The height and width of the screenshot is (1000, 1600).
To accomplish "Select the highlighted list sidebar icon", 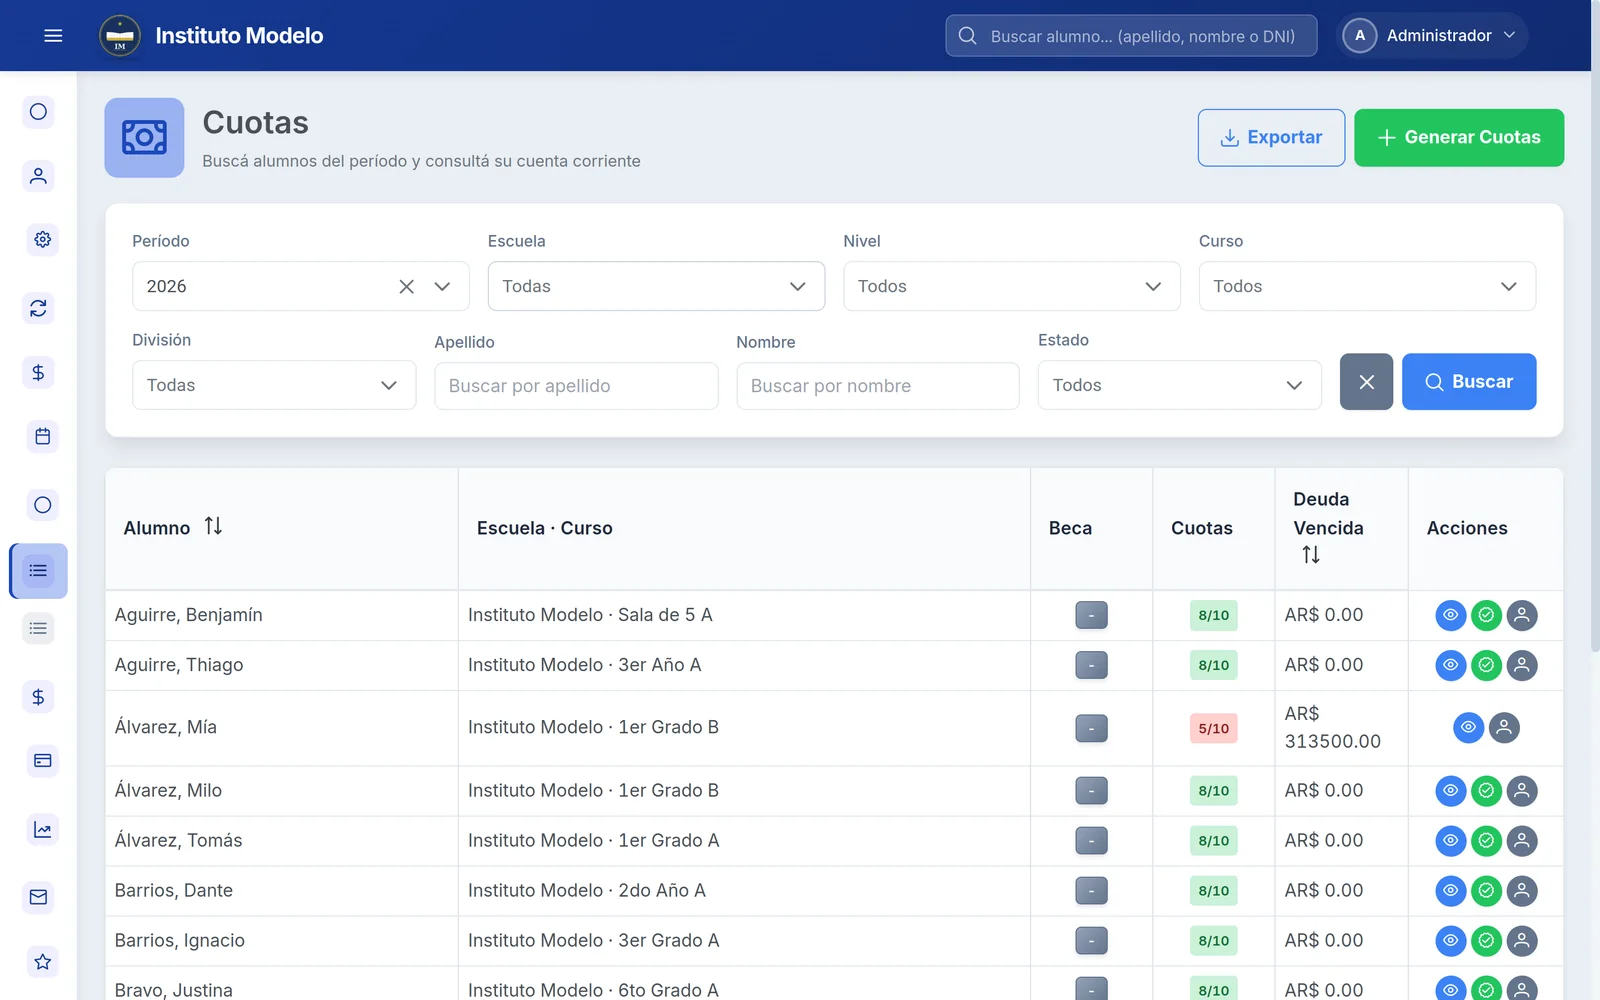I will [x=38, y=571].
